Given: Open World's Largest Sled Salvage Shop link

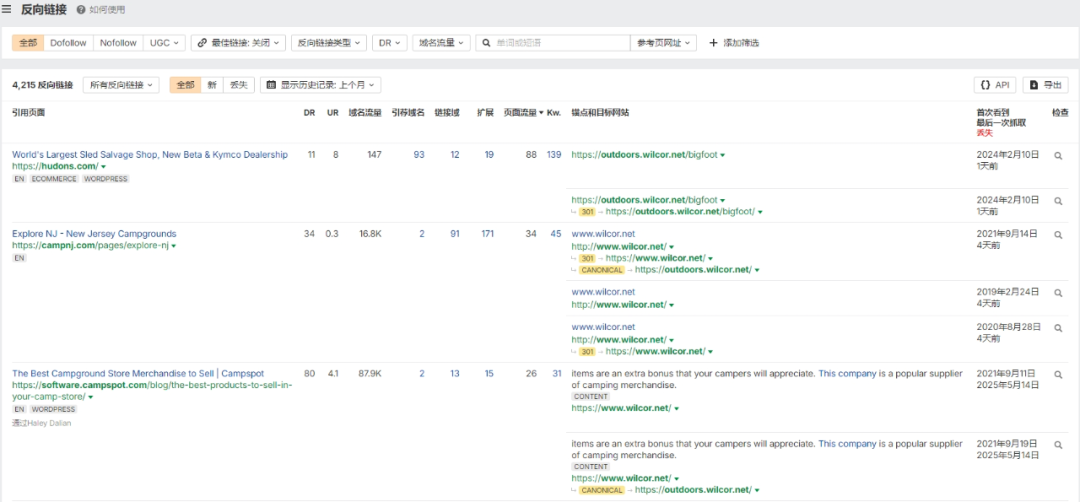Looking at the screenshot, I should click(149, 156).
